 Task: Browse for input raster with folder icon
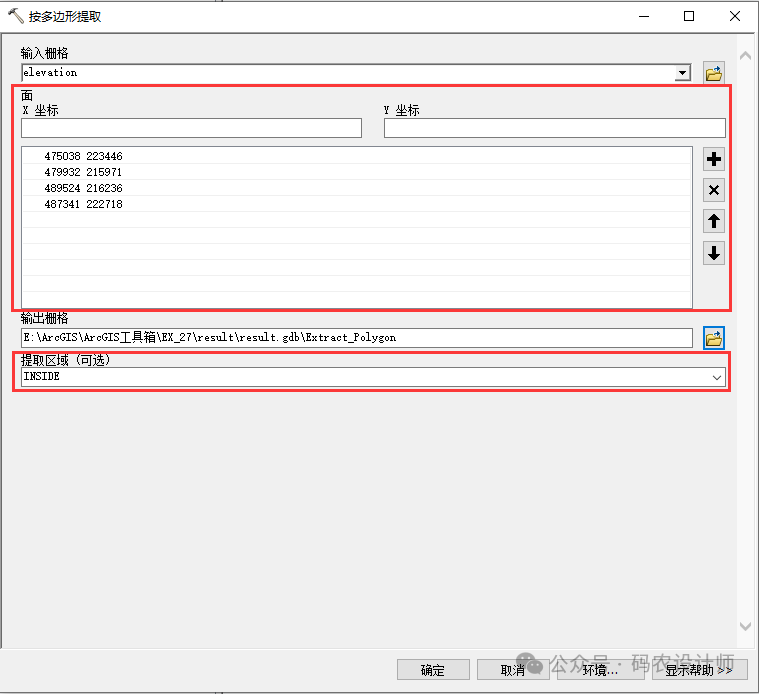(x=713, y=73)
